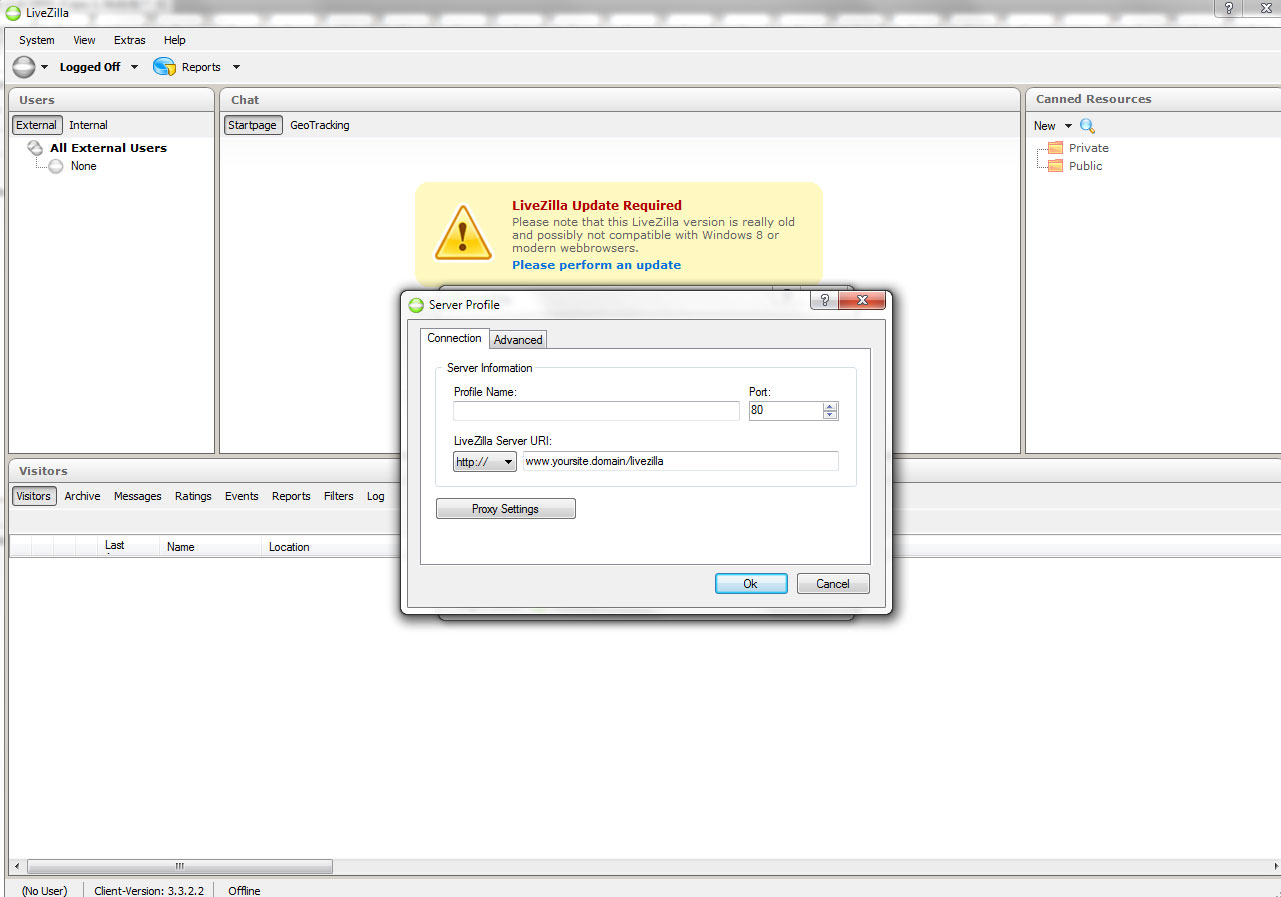Follow the Please perform an update link

point(596,265)
